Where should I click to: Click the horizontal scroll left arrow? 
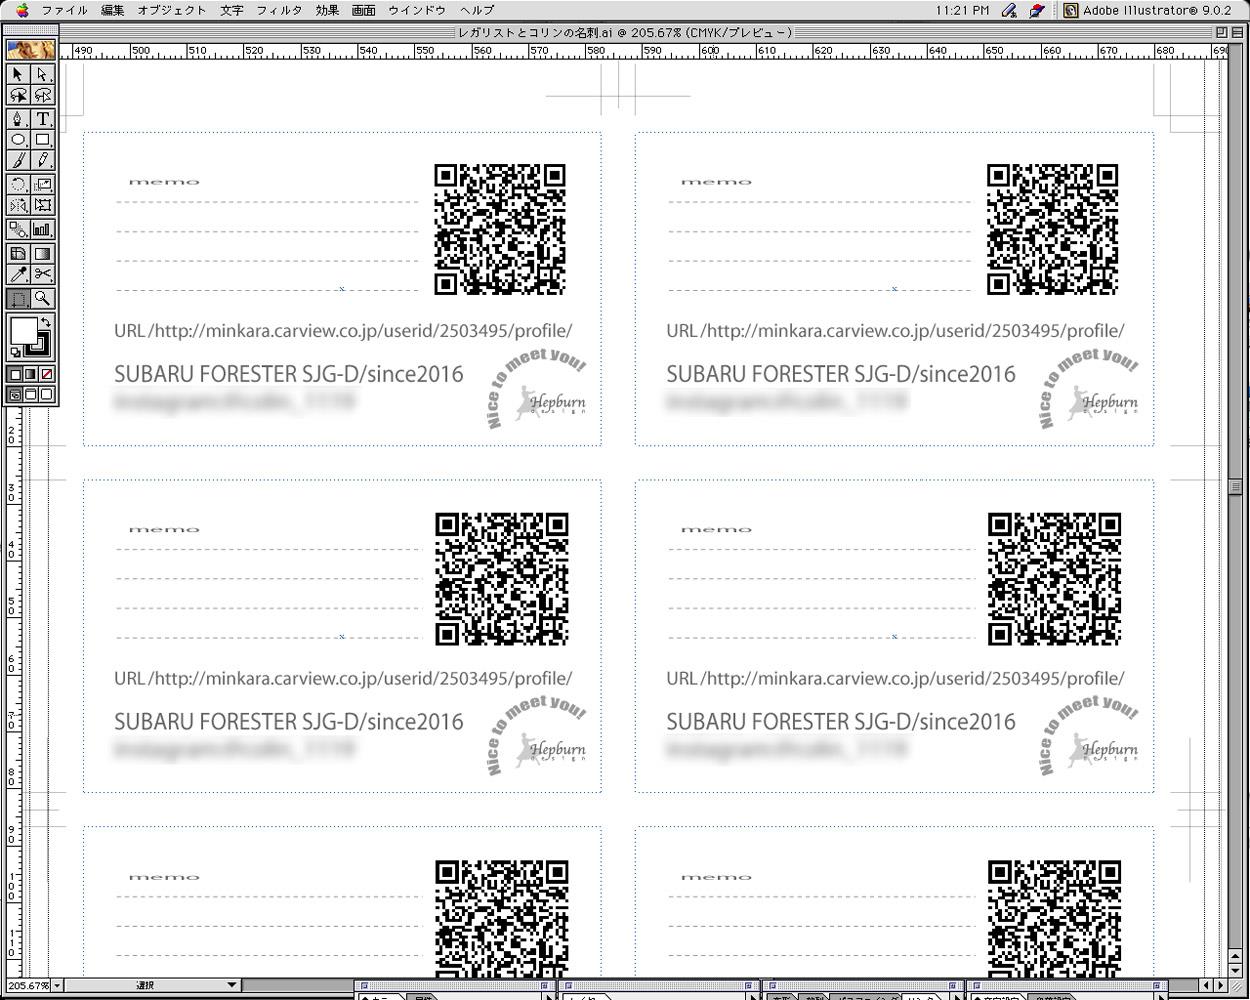(1207, 986)
